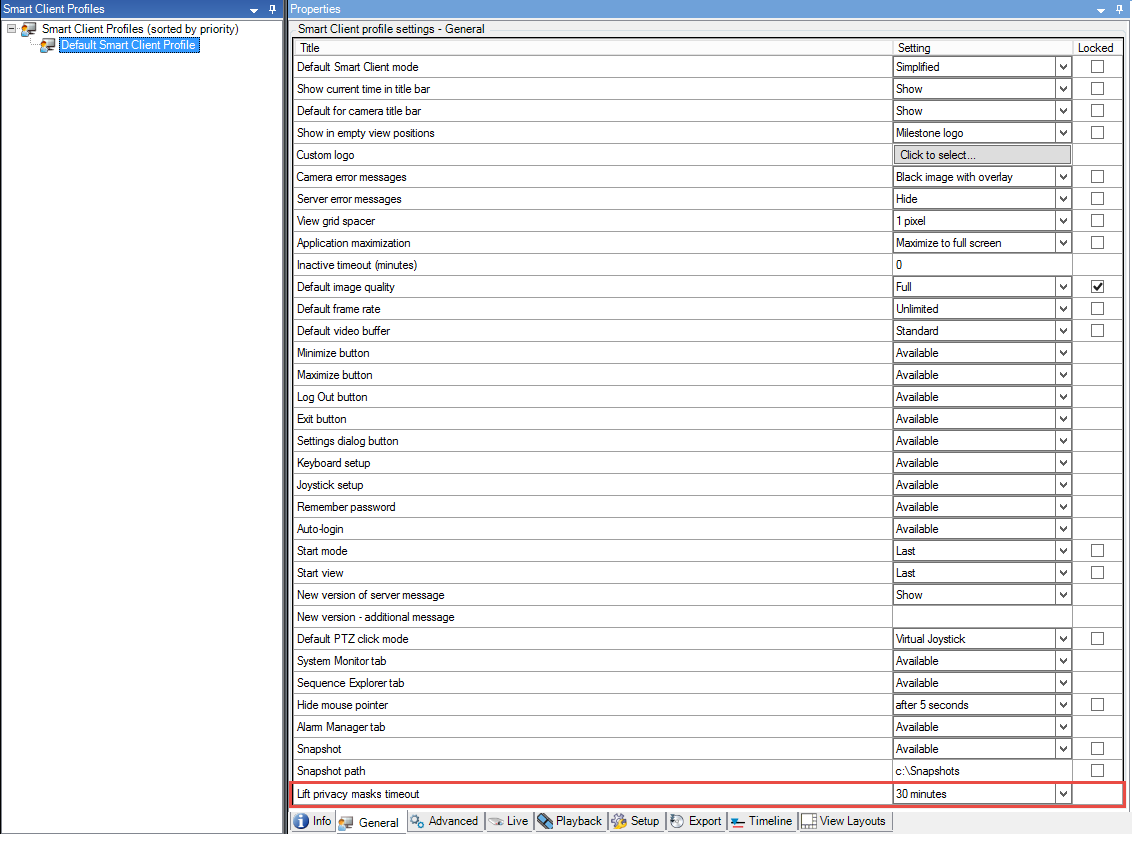Select Default Smart Client Profile in tree
This screenshot has height=855, width=1132.
click(x=128, y=45)
